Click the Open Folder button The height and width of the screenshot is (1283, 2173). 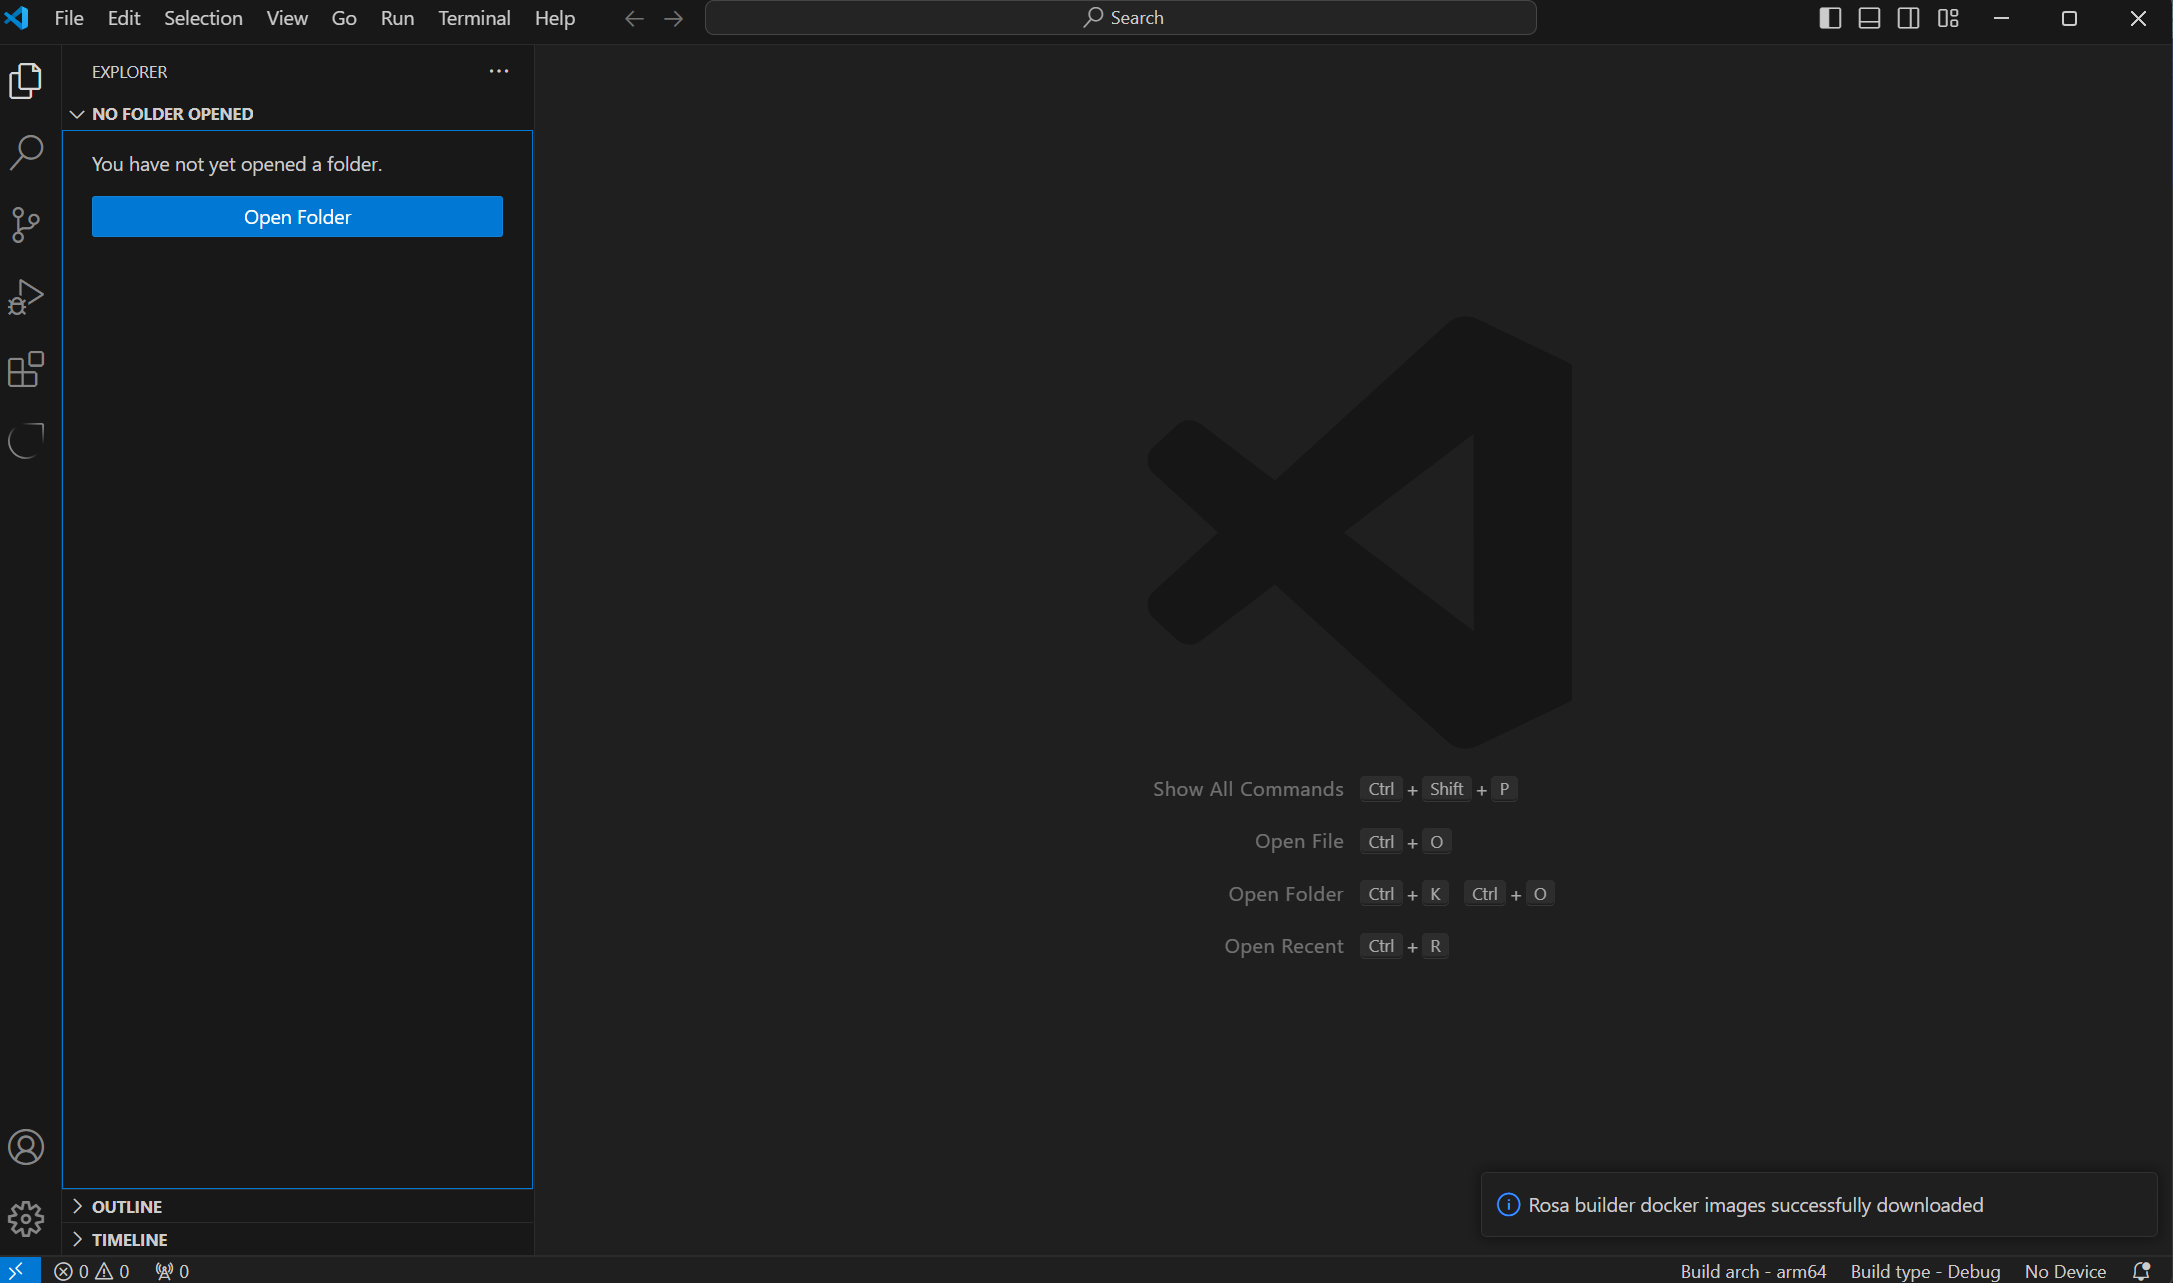point(297,217)
